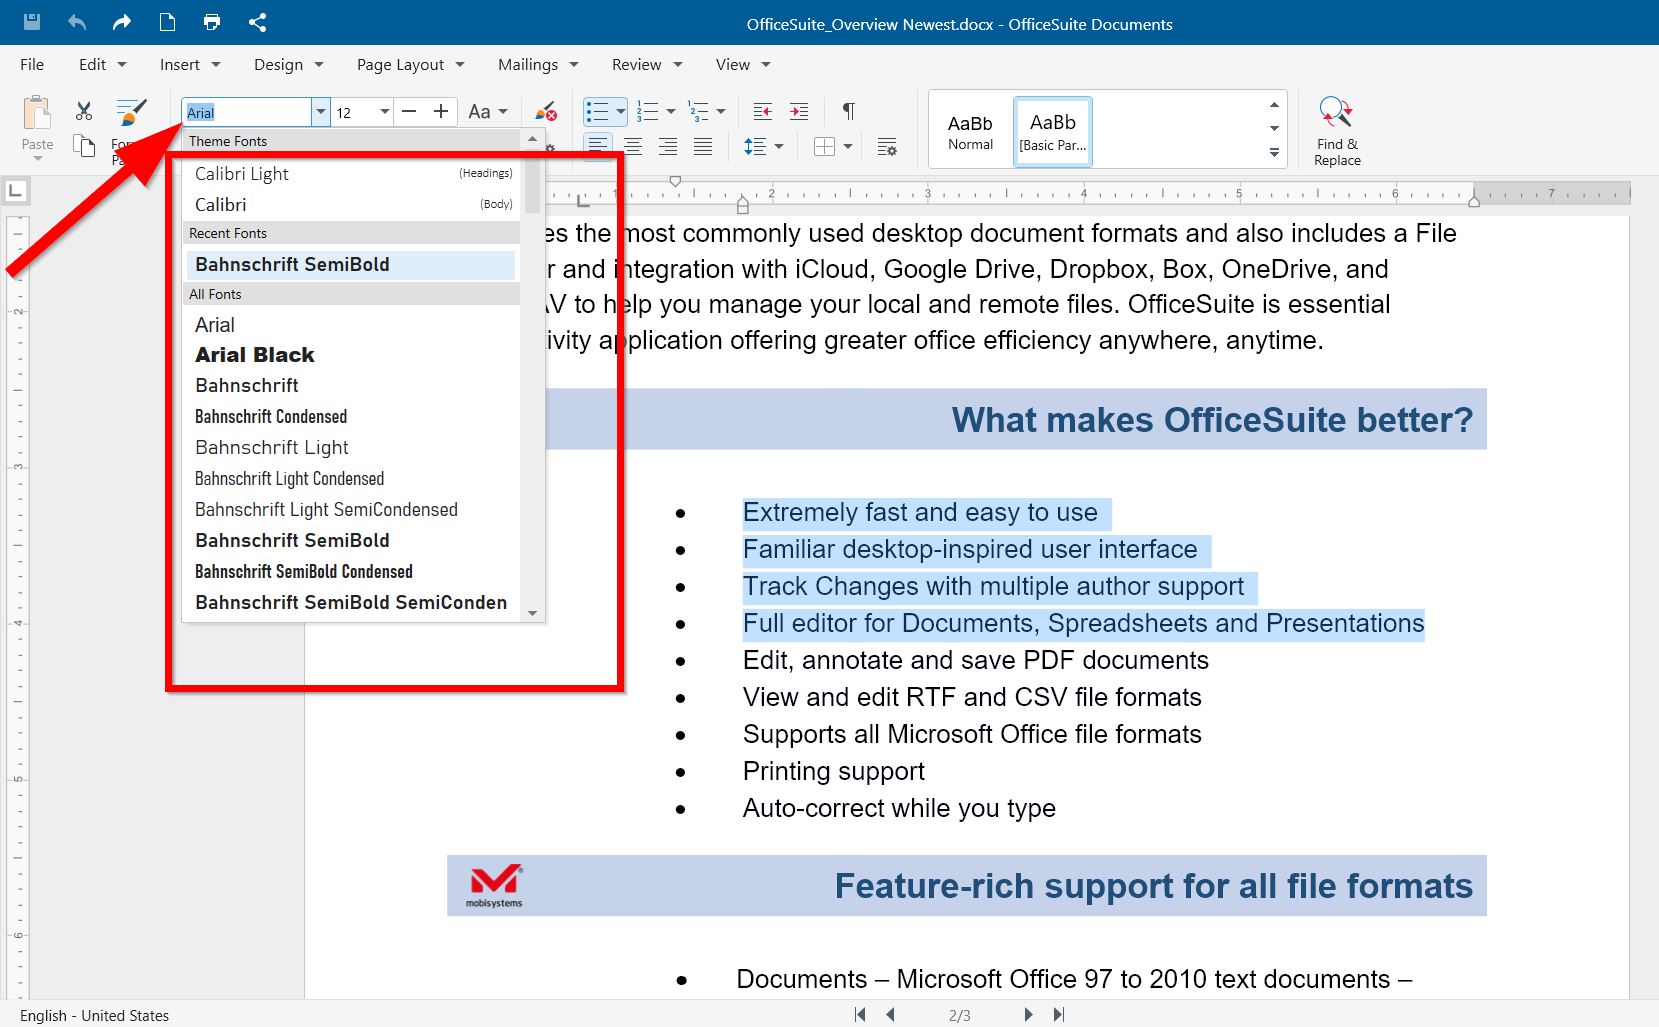
Task: Toggle center alignment
Action: (x=633, y=146)
